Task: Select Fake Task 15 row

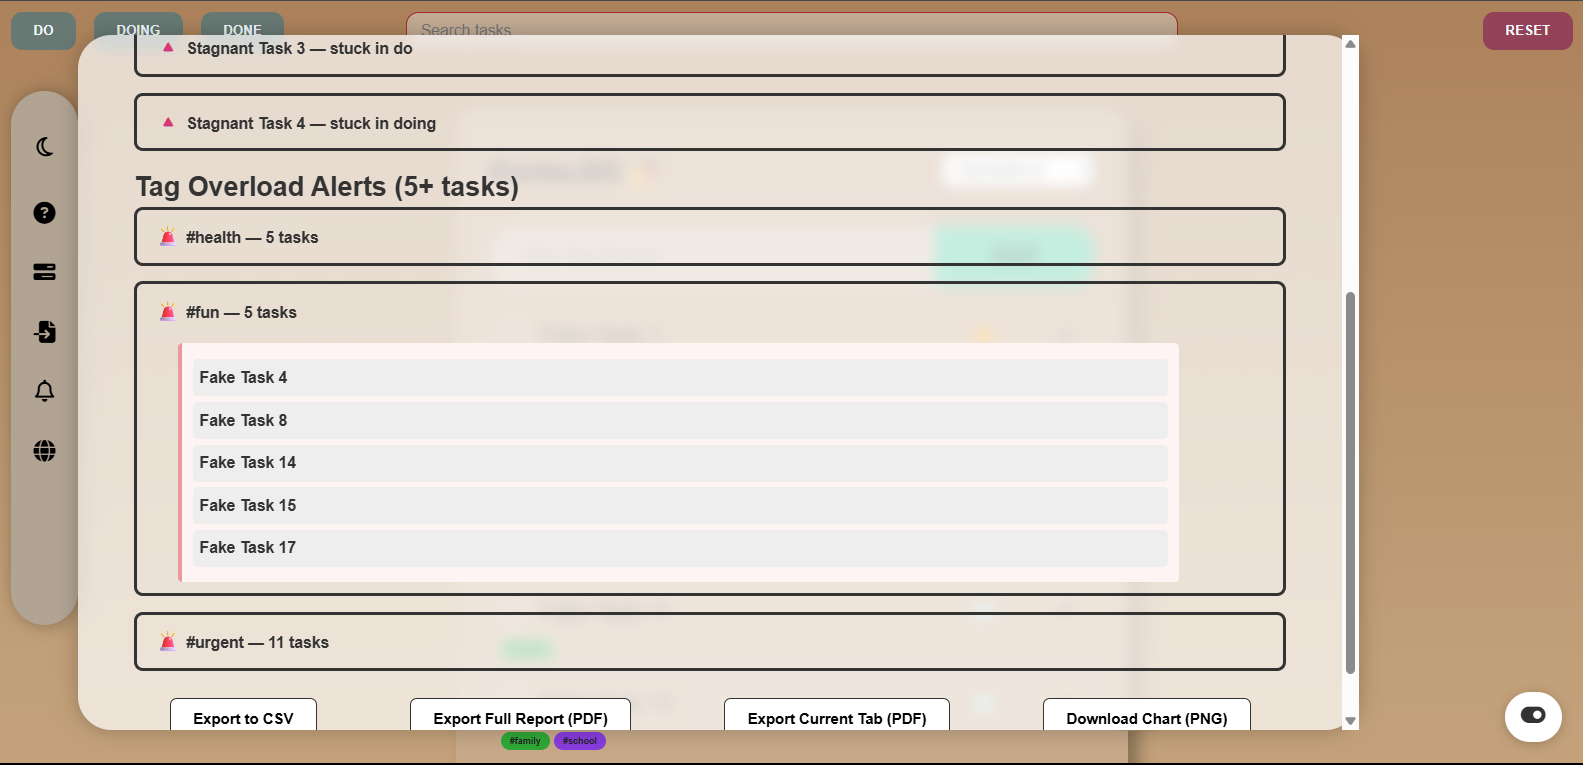Action: point(680,505)
